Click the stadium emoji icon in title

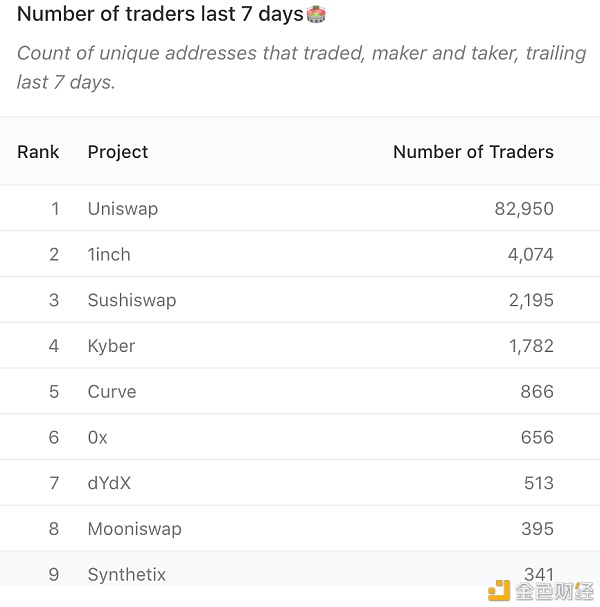point(316,14)
